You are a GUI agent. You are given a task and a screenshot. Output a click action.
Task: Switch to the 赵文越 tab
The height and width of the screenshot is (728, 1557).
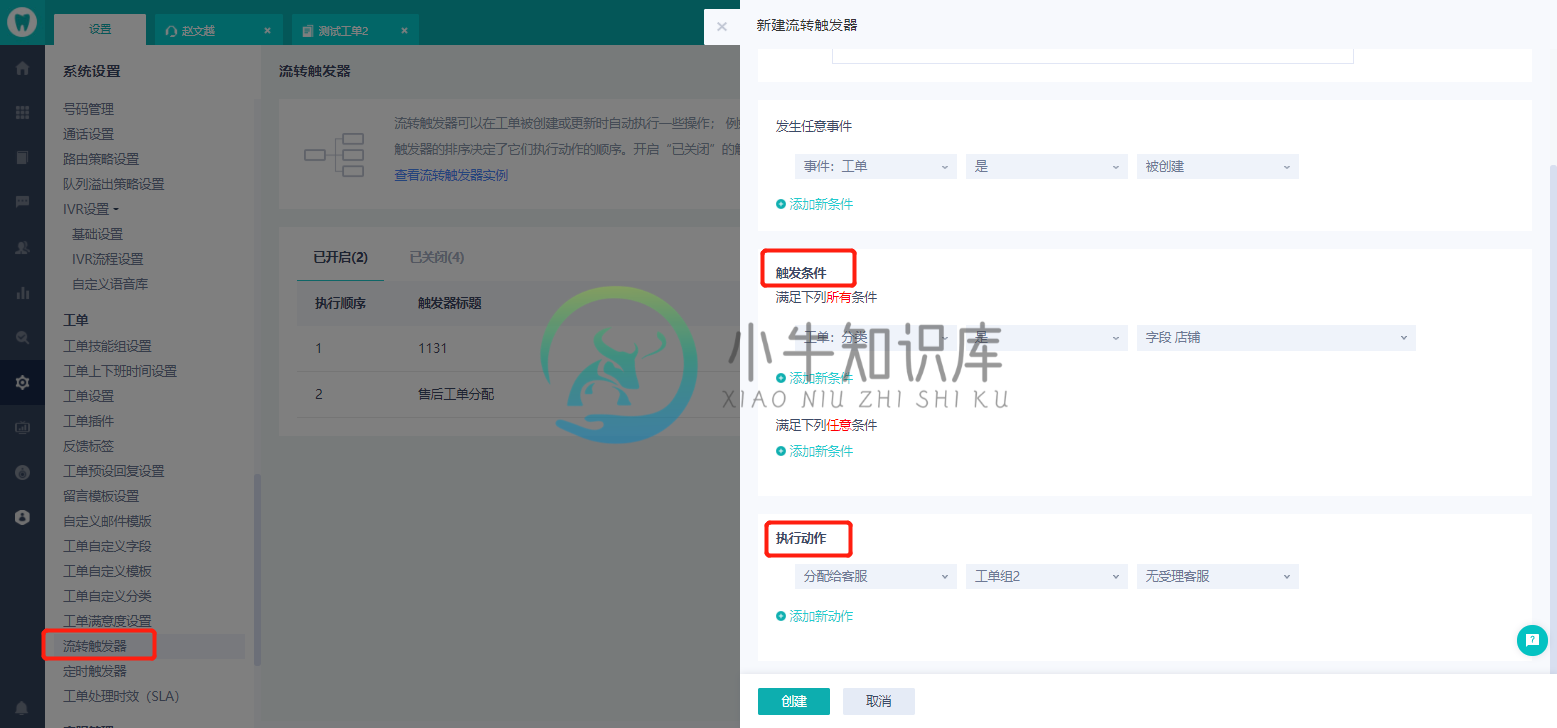216,30
